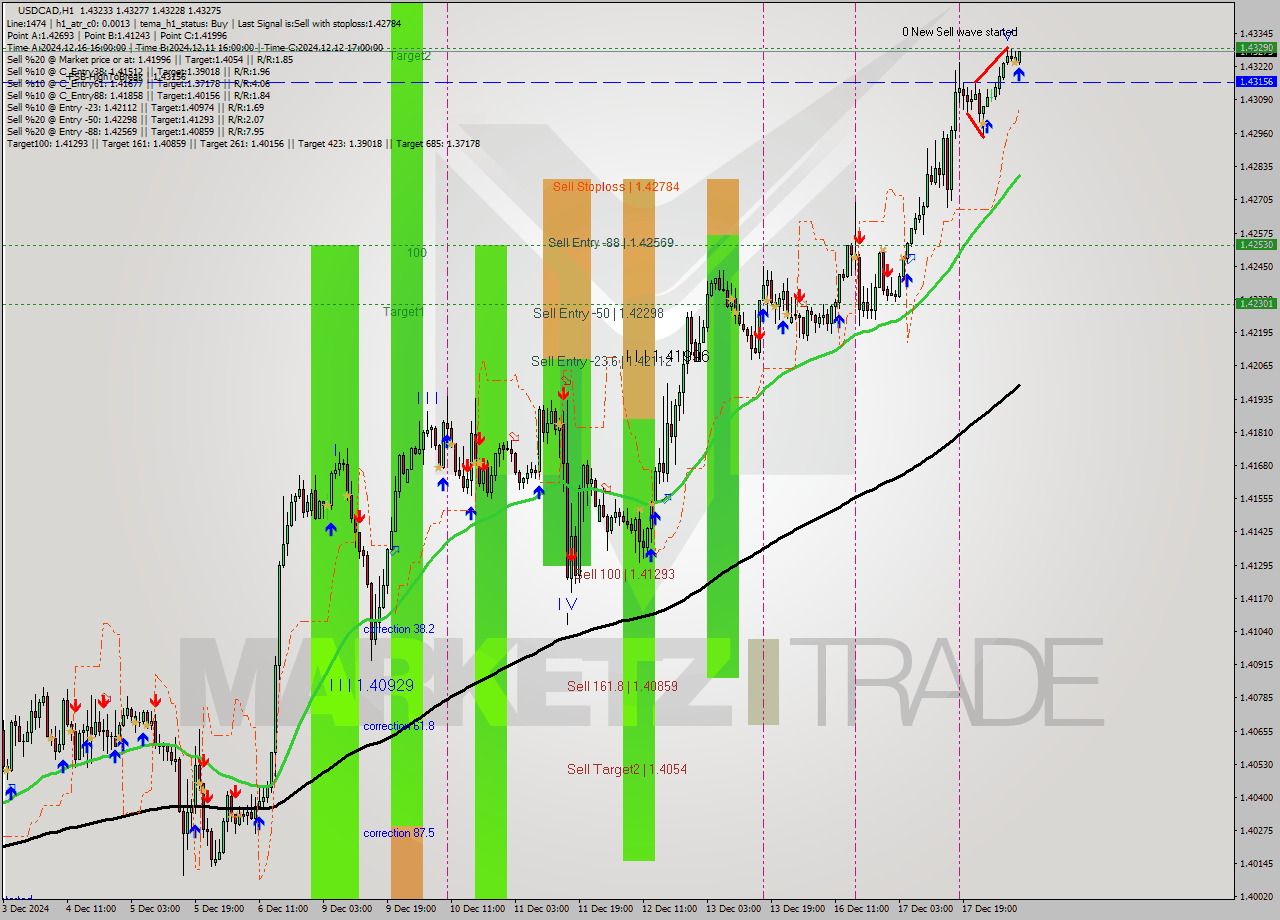Click the 1.40020 price axis value
Screen dimensions: 1280x920
point(1256,897)
